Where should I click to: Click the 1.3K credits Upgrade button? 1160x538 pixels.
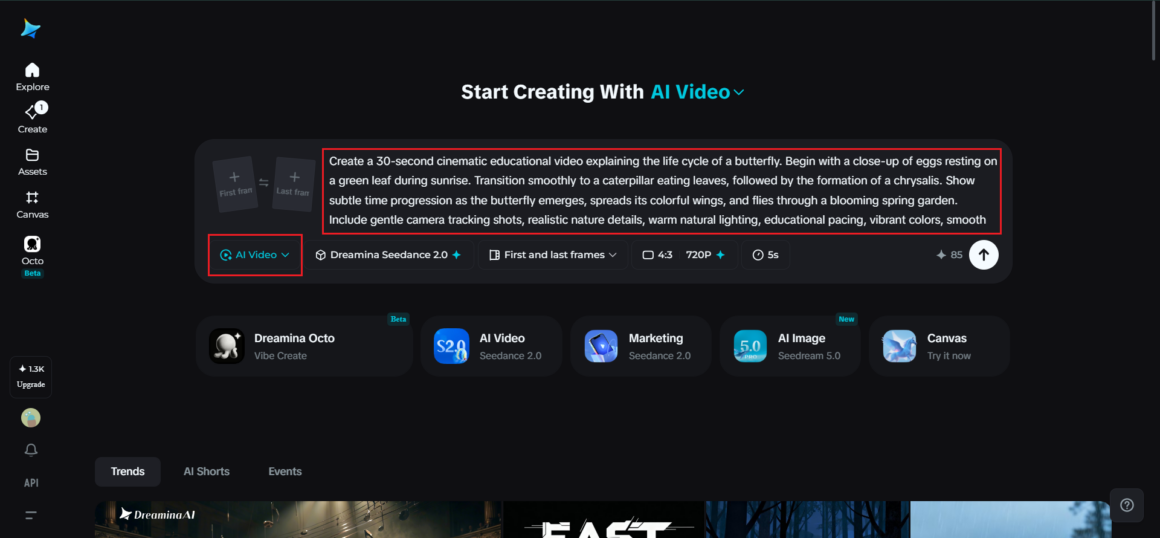click(31, 377)
